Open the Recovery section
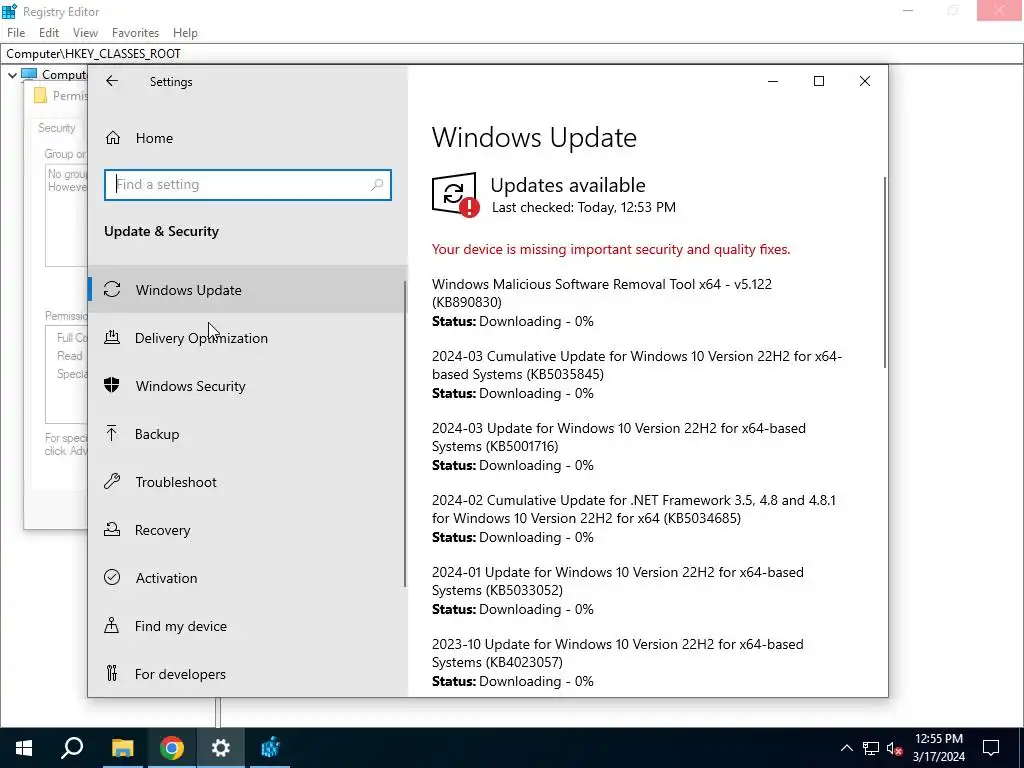 (247, 530)
